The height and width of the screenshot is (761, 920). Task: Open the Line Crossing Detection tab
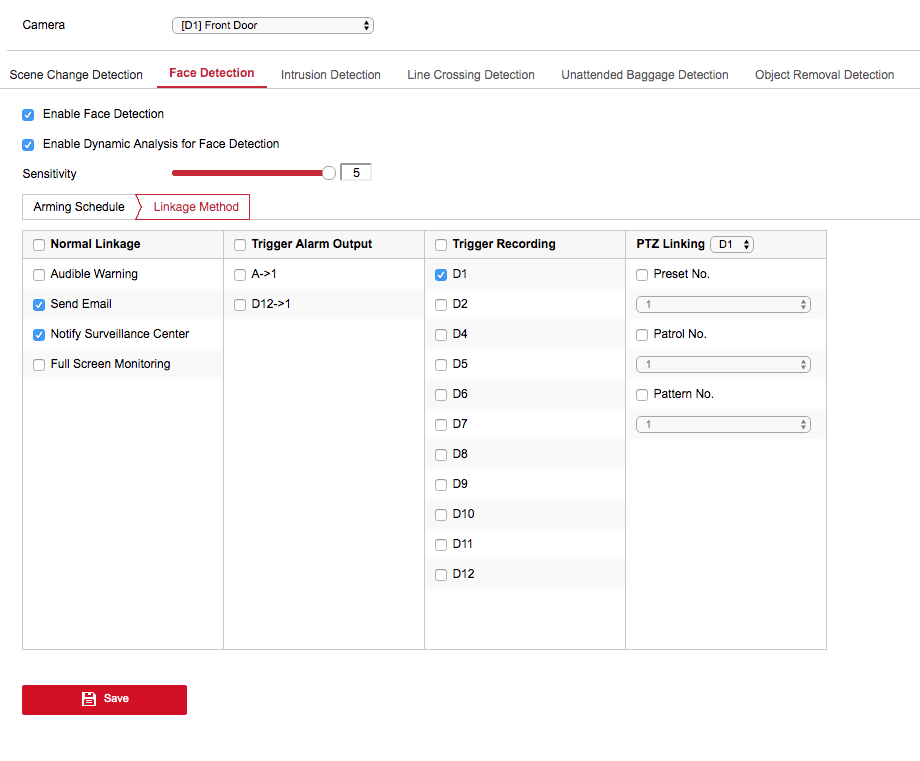click(470, 75)
